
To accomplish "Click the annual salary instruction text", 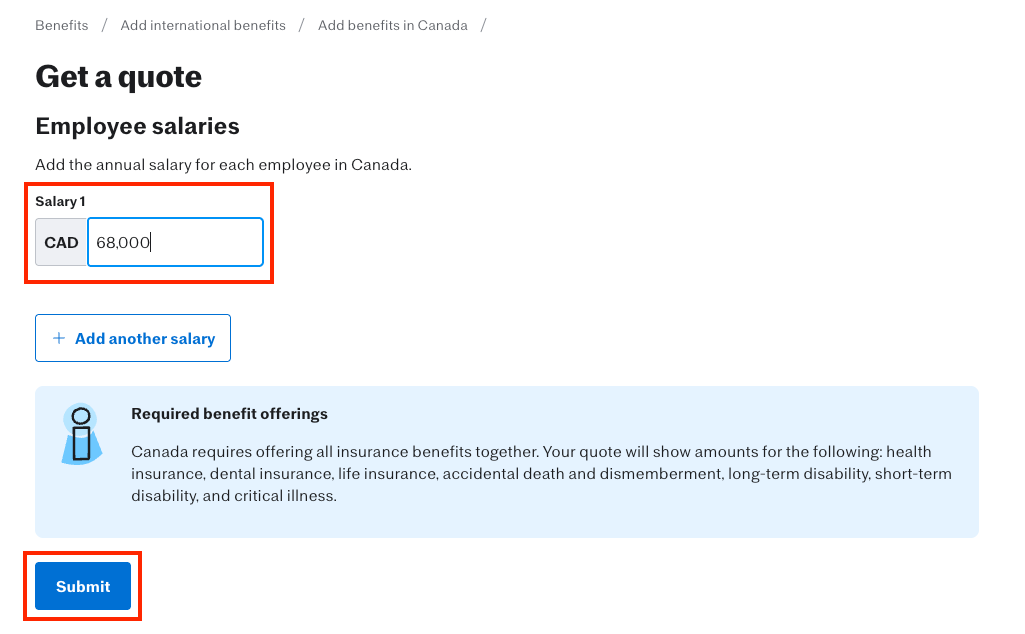I will (x=223, y=164).
